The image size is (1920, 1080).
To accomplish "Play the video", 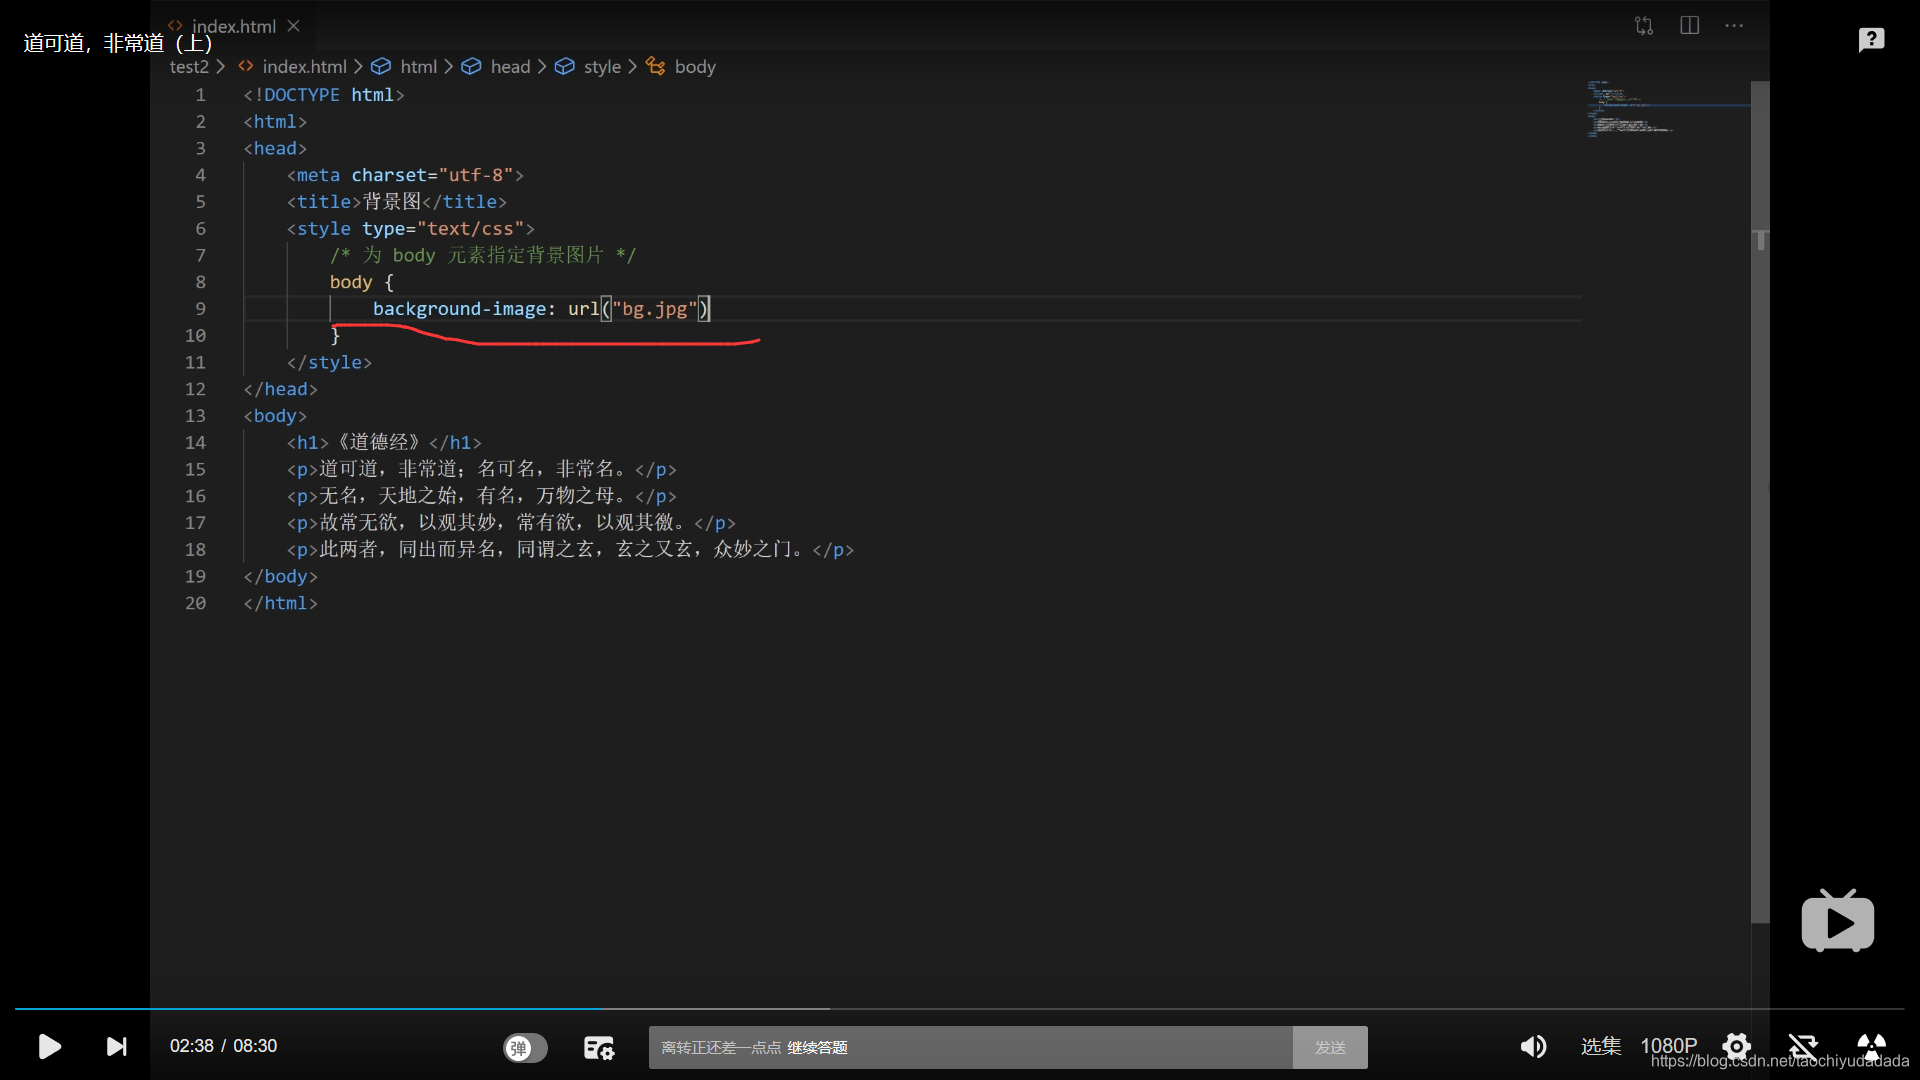I will (49, 1046).
